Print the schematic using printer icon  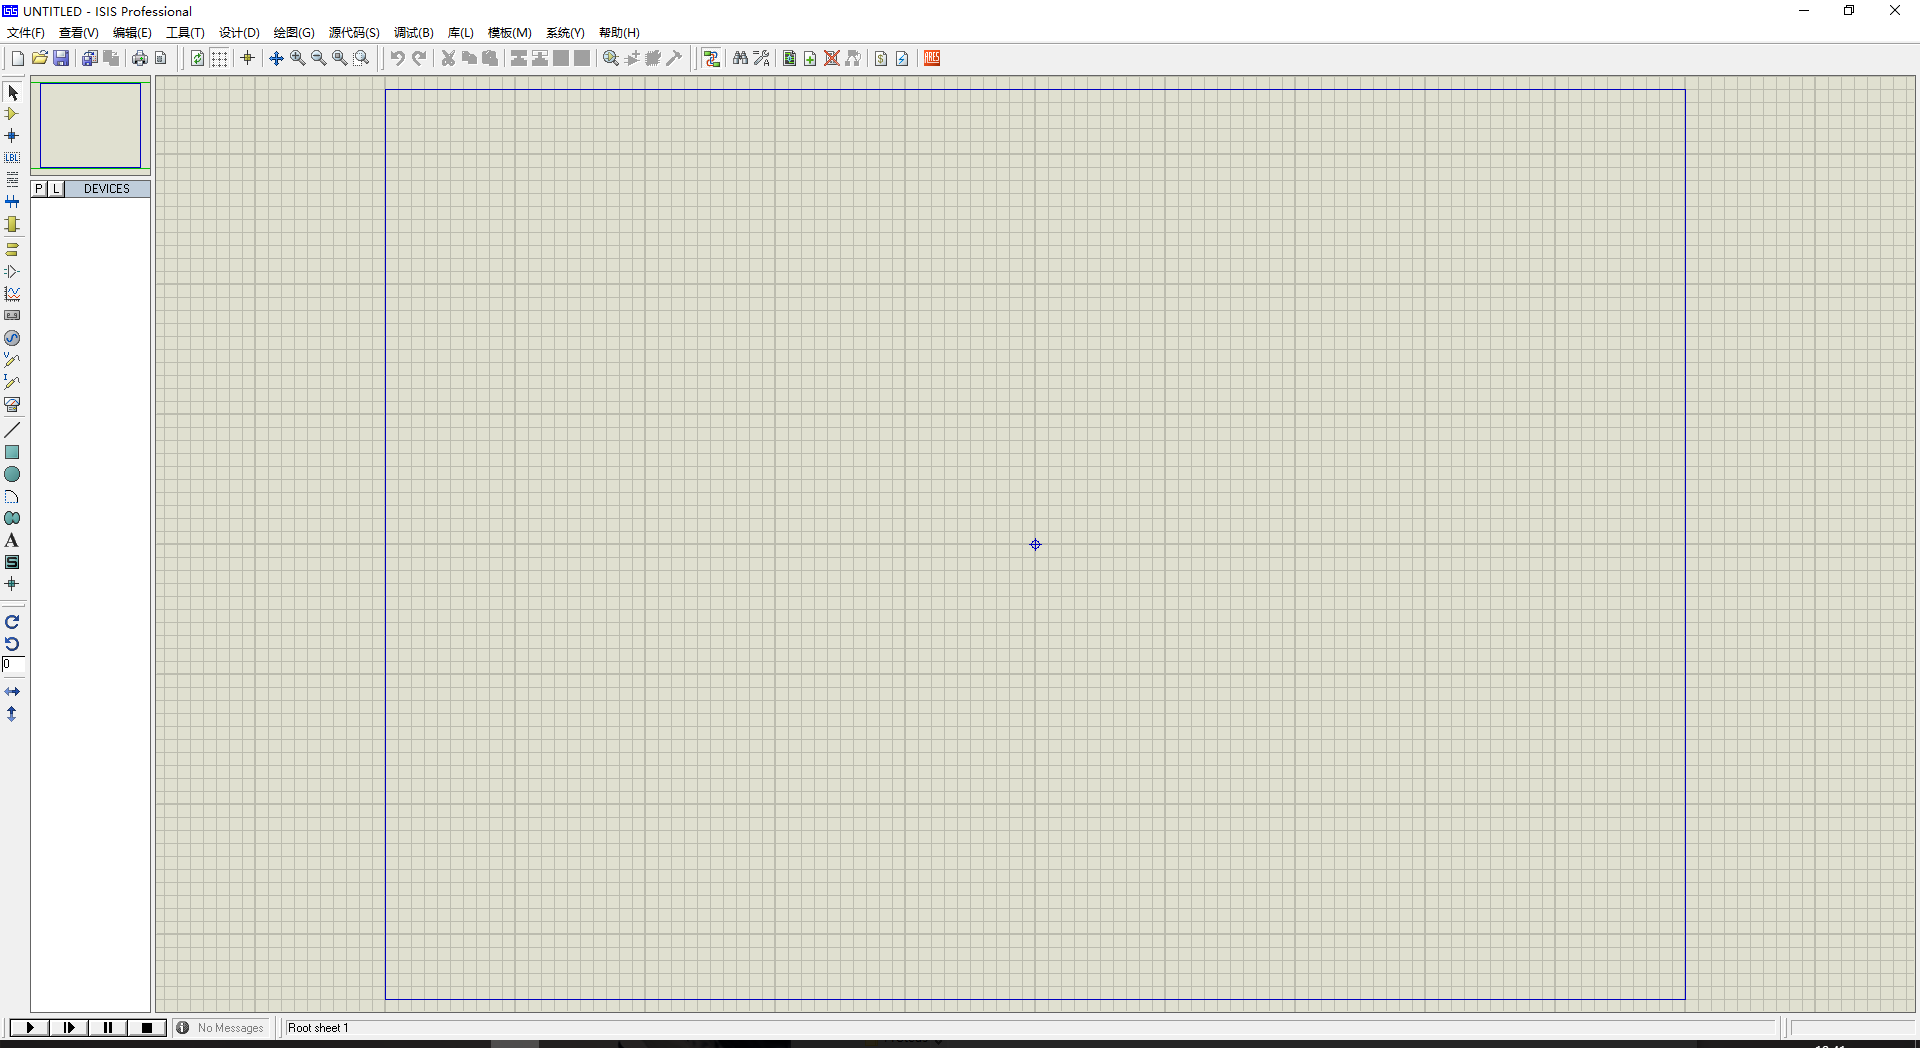(x=140, y=58)
